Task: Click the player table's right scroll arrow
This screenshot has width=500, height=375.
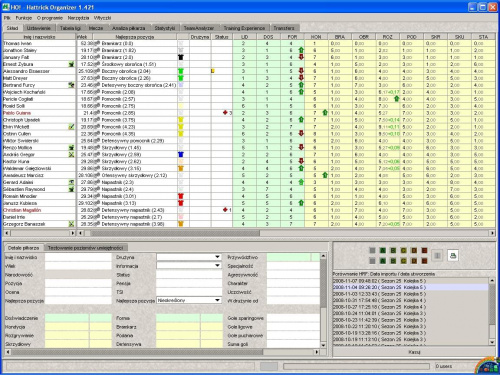Action: (492, 233)
